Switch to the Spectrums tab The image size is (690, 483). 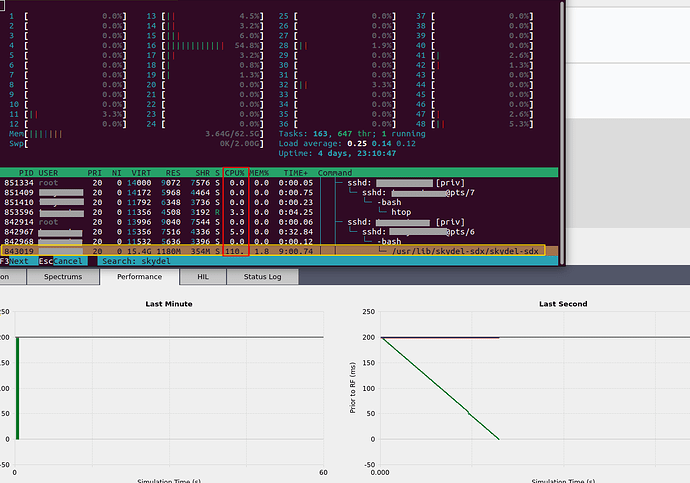click(x=63, y=277)
